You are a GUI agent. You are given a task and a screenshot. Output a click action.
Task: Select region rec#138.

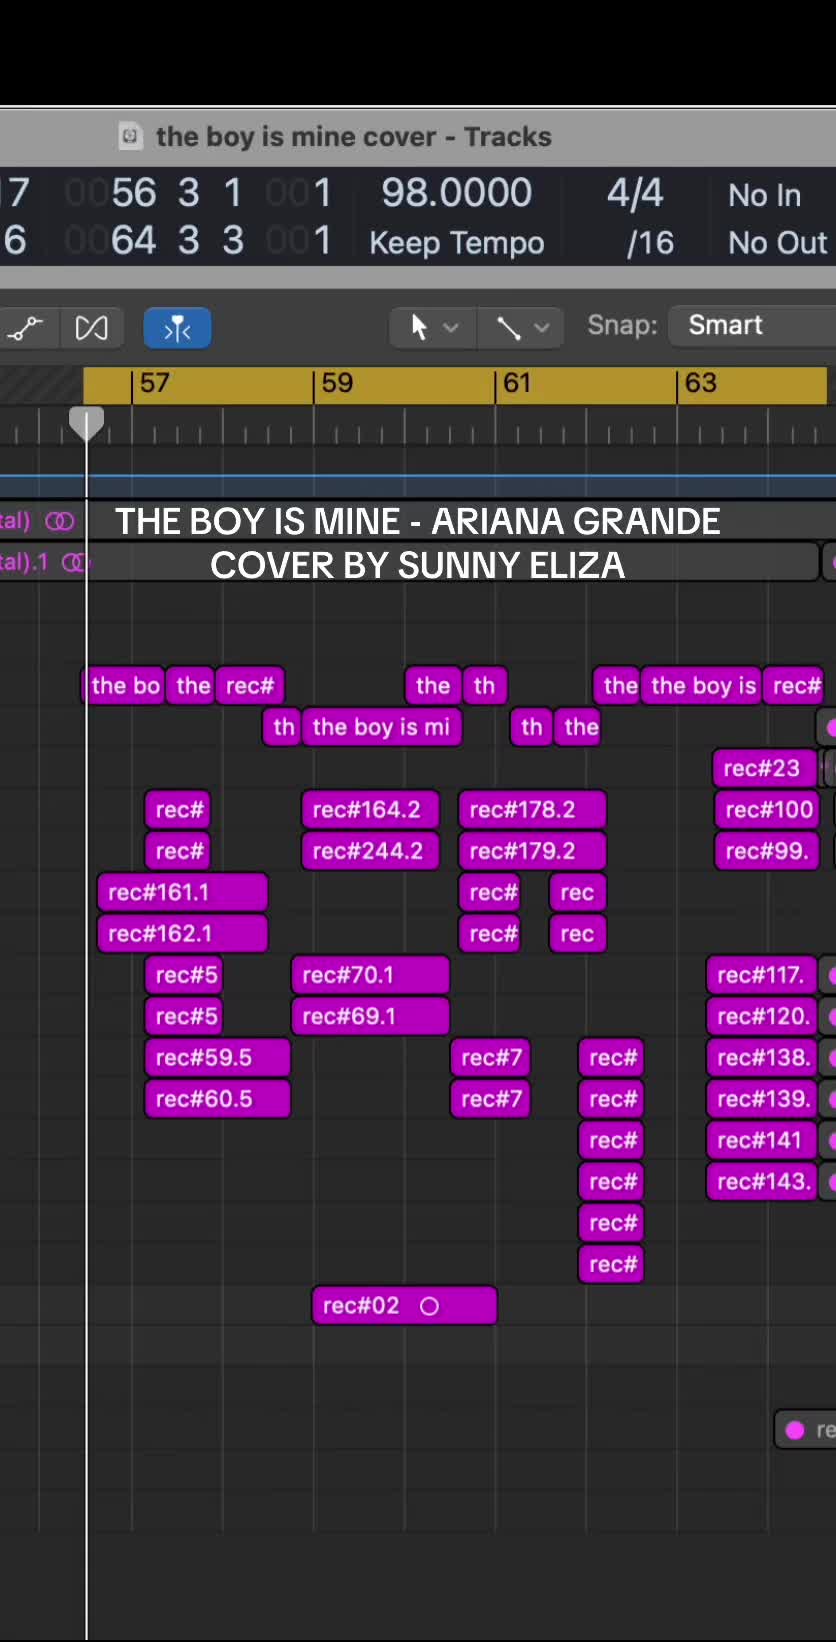tap(761, 1058)
